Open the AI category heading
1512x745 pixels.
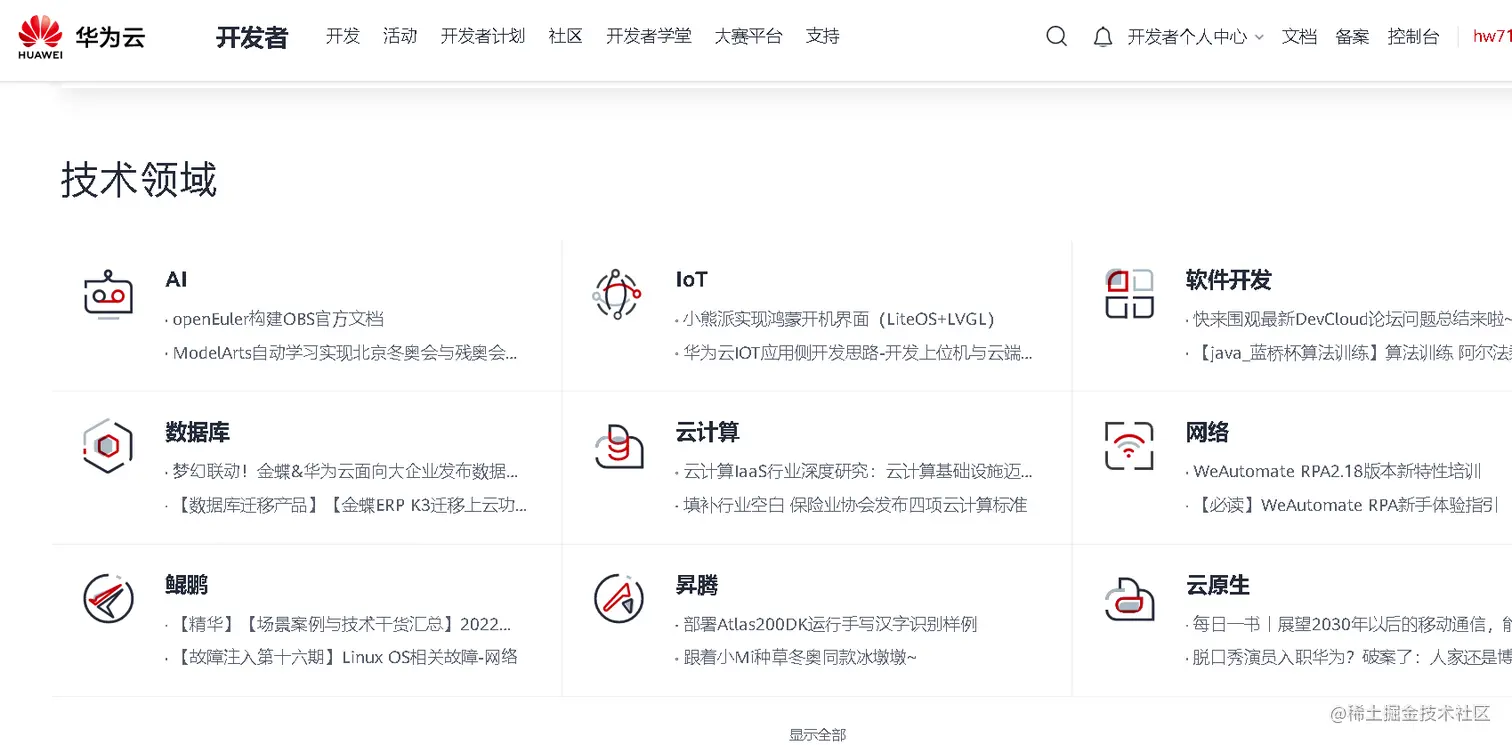point(176,280)
